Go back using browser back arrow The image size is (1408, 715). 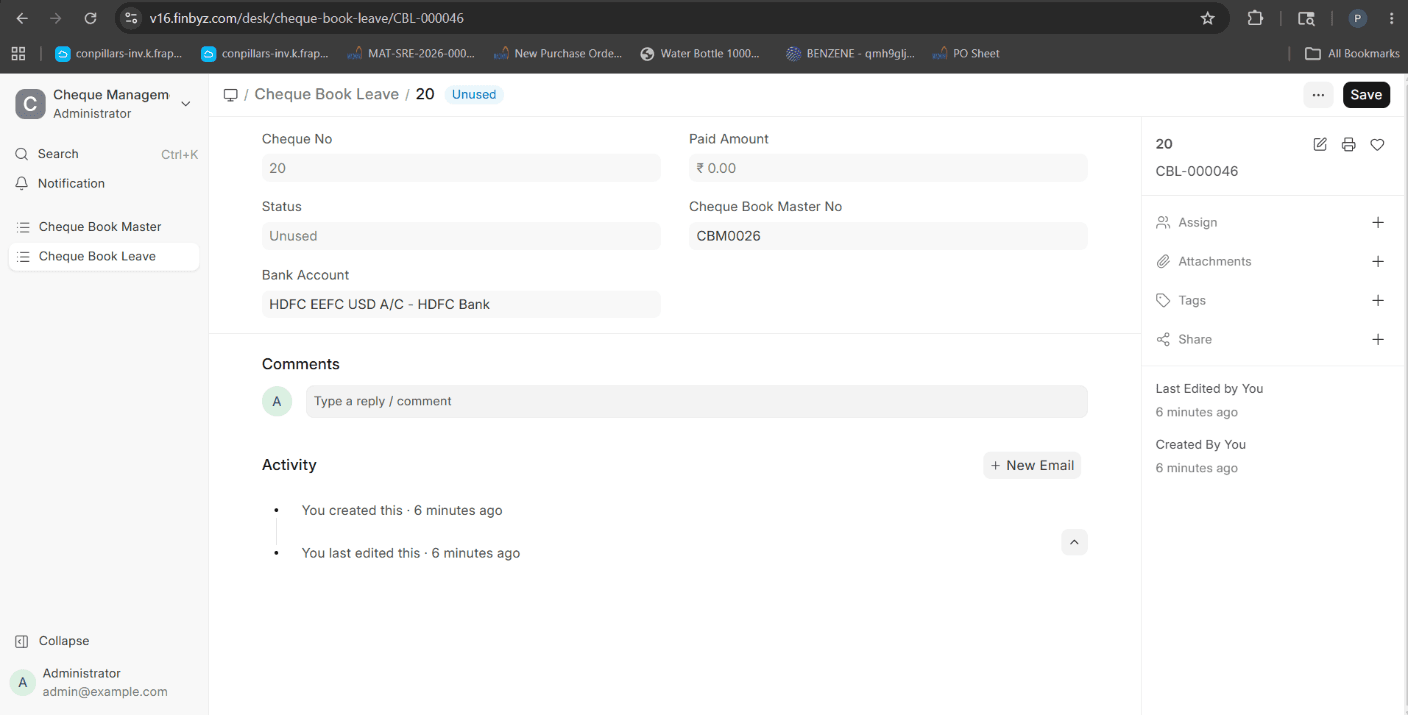tap(22, 18)
